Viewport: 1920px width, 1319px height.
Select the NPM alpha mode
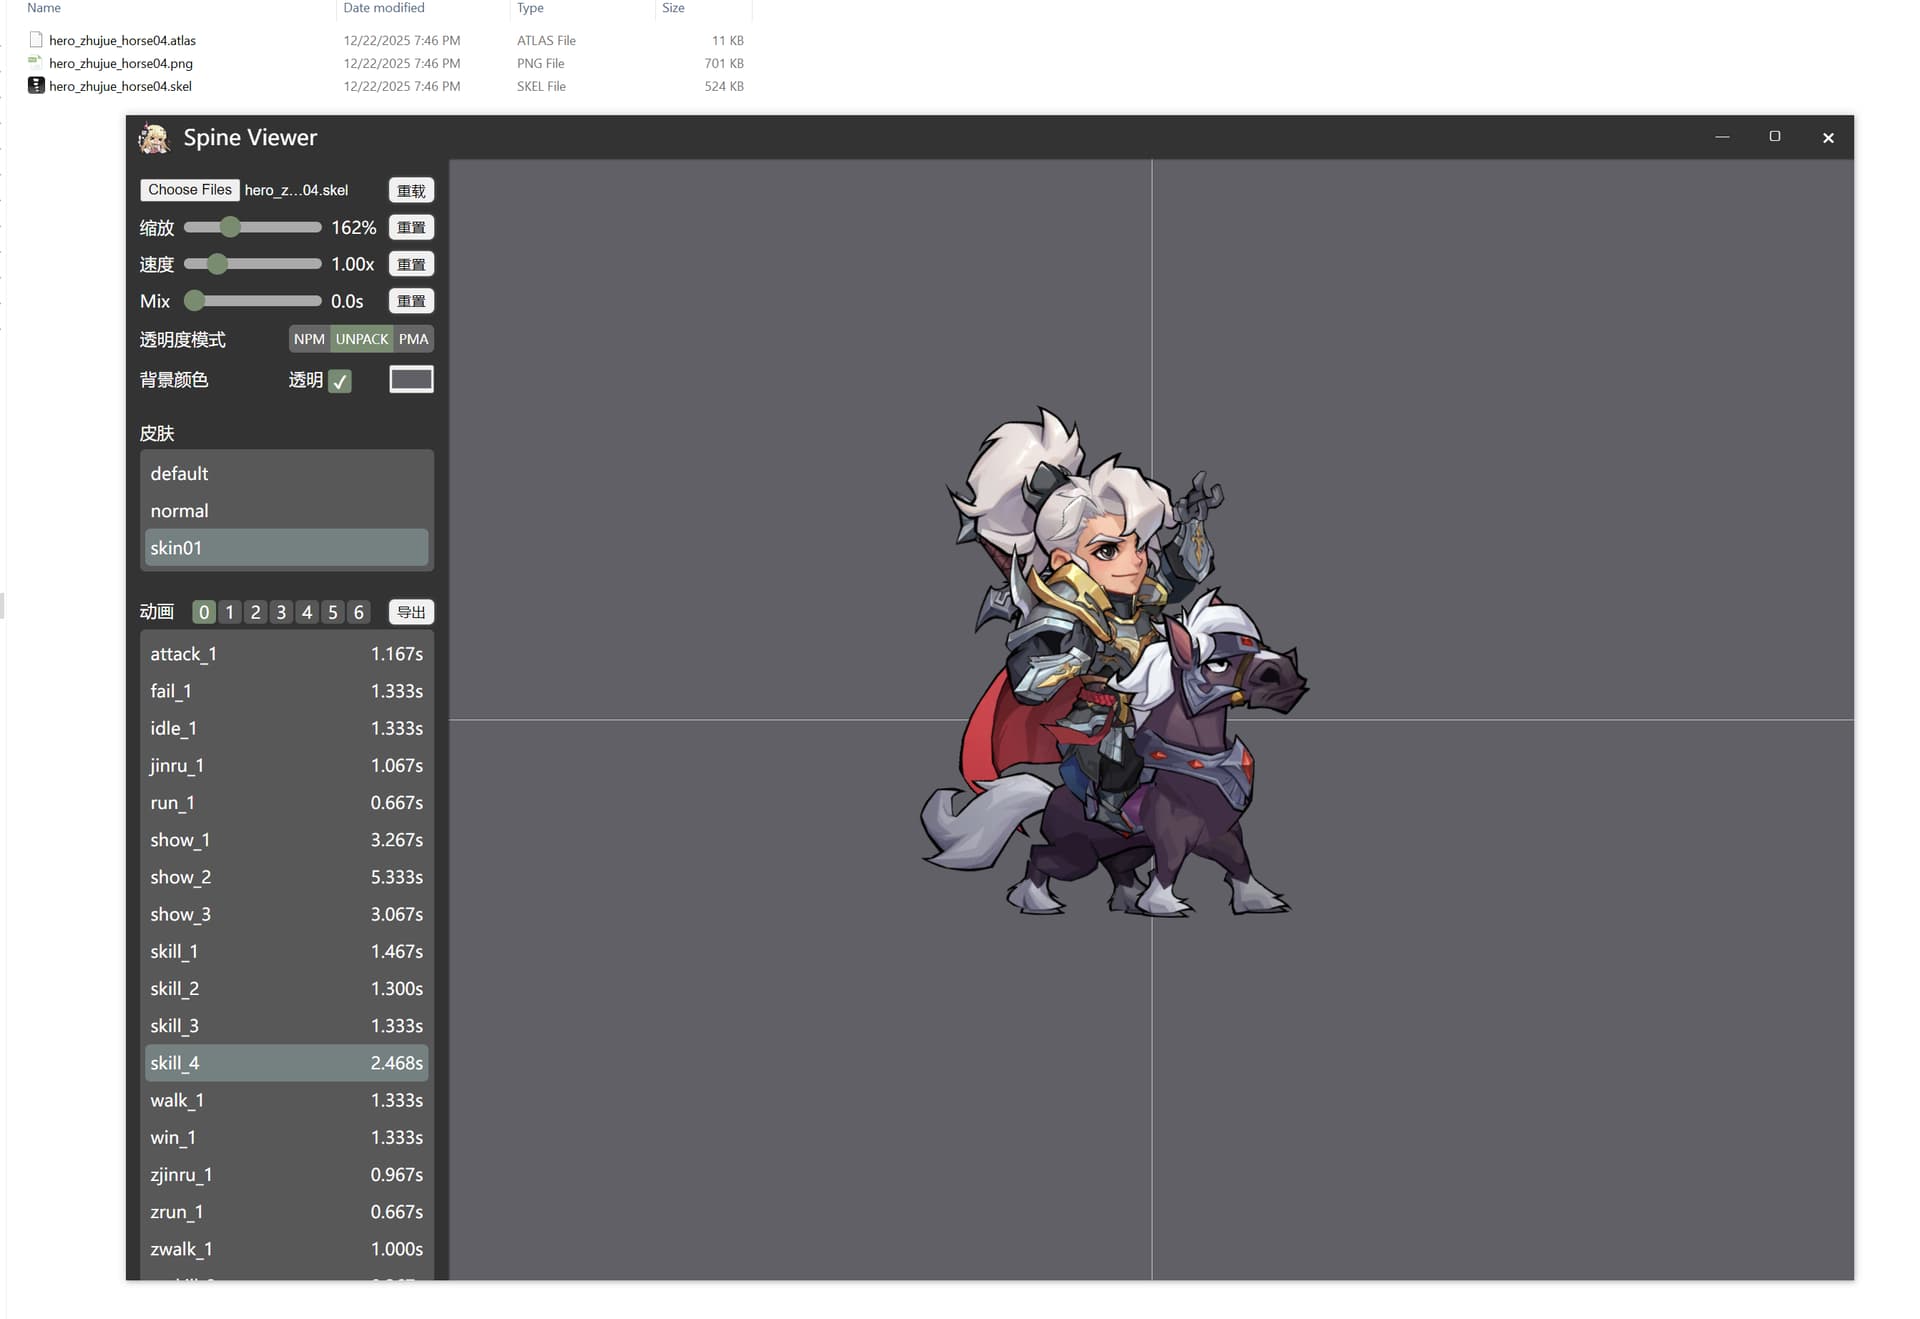309,339
